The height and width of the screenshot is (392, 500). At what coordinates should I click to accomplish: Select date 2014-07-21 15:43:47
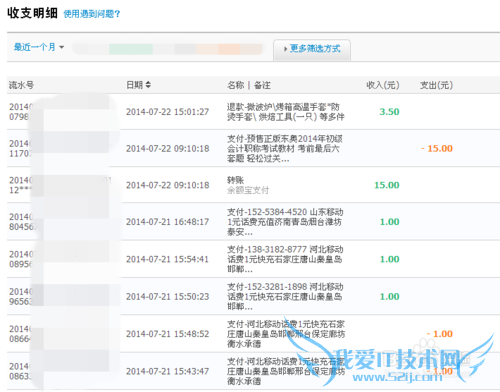pos(167,371)
